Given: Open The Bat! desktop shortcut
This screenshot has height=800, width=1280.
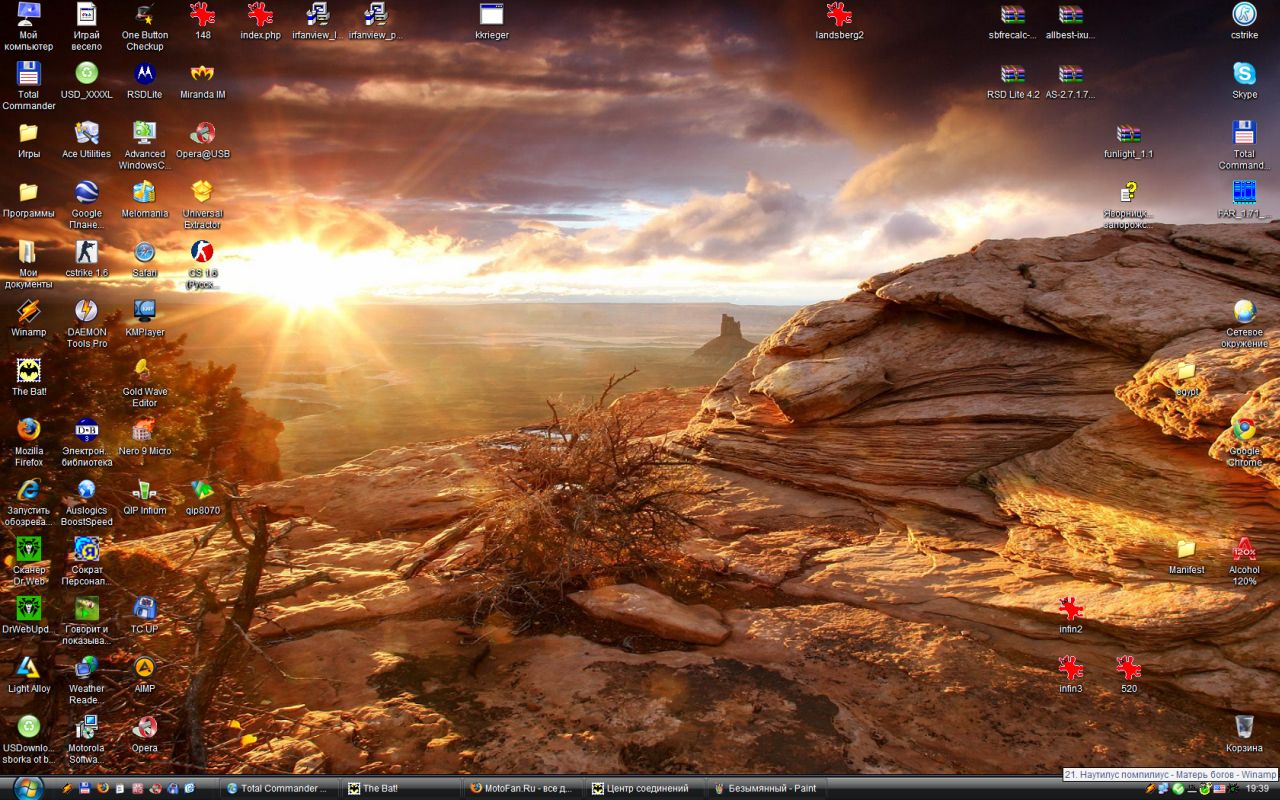Looking at the screenshot, I should [28, 378].
